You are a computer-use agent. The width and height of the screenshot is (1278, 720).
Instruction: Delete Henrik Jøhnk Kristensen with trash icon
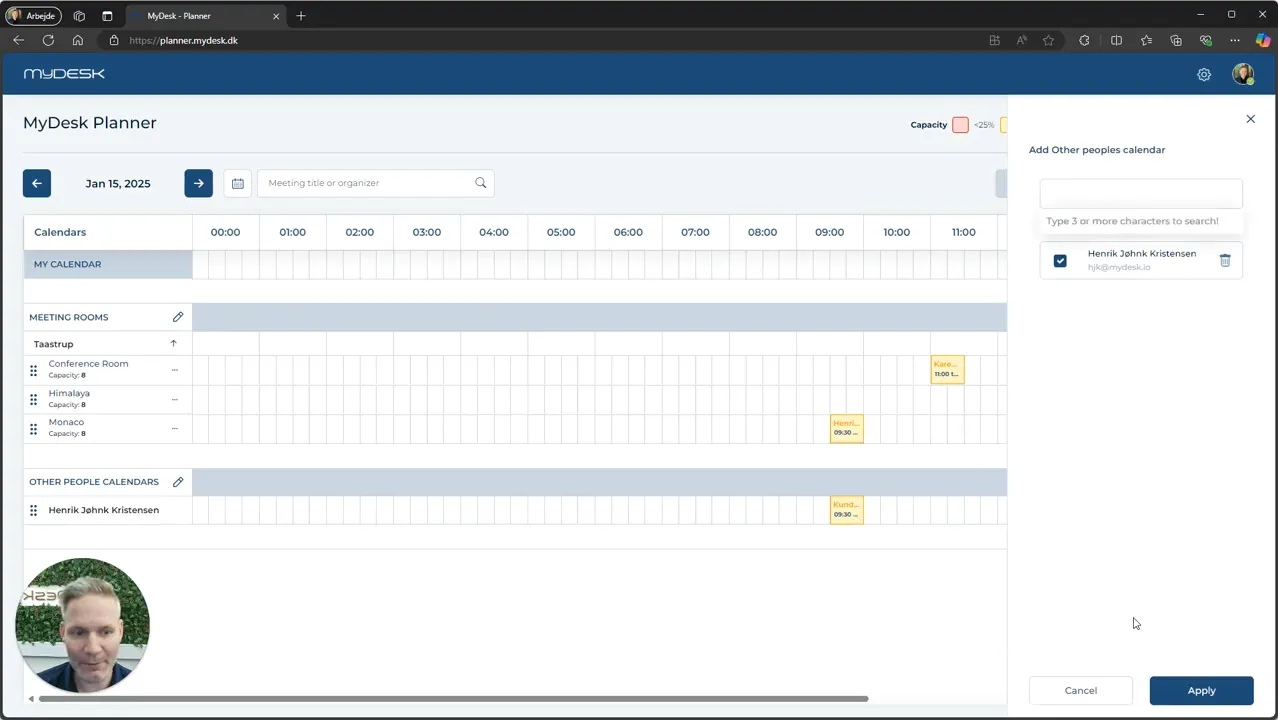coord(1225,260)
